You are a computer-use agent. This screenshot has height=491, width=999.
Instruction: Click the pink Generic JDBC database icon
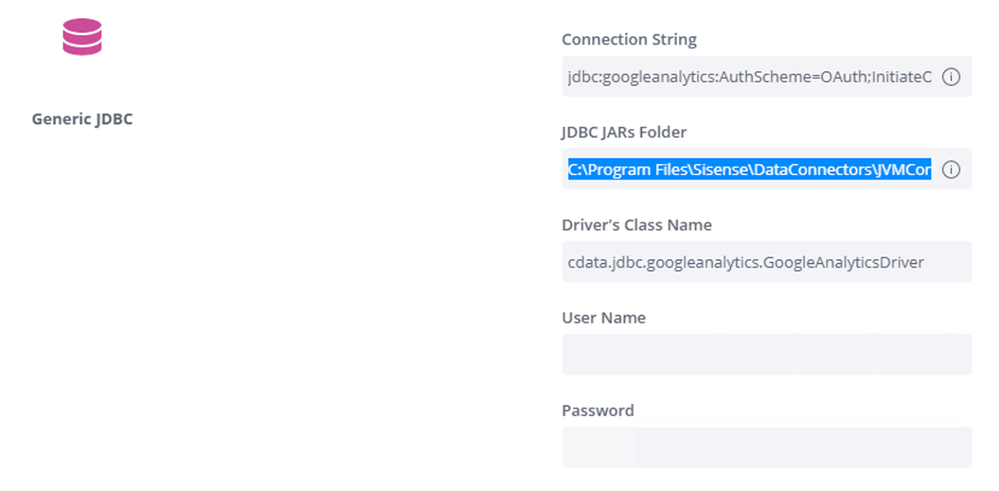pos(82,37)
